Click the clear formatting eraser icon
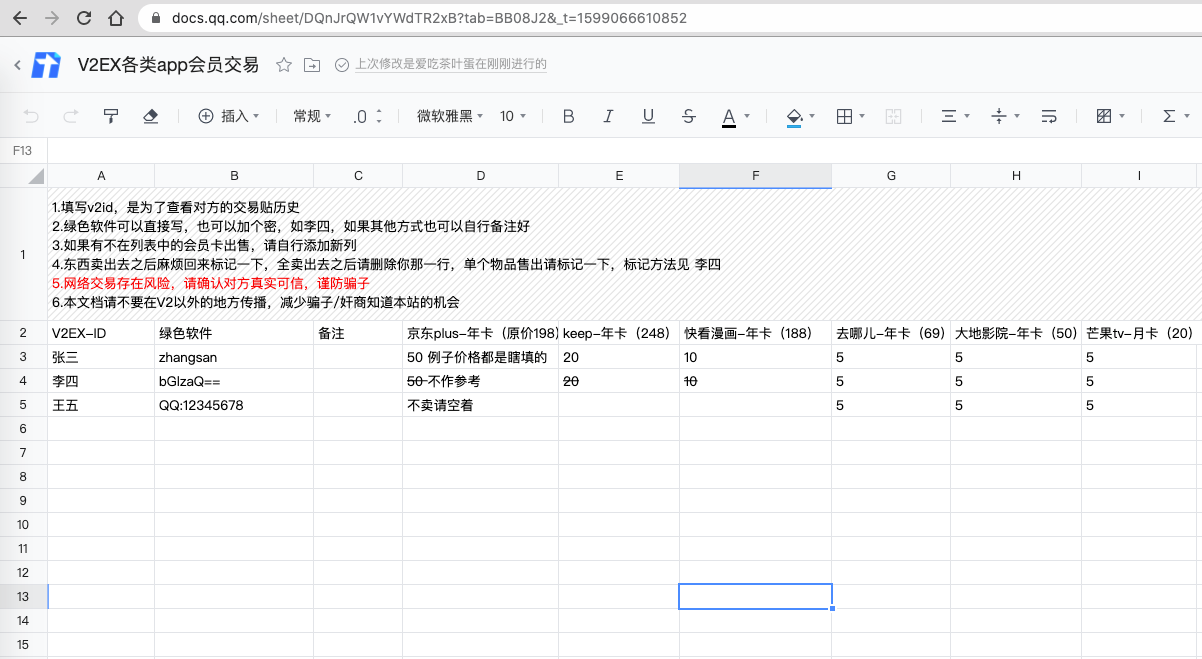This screenshot has width=1202, height=659. coord(151,116)
